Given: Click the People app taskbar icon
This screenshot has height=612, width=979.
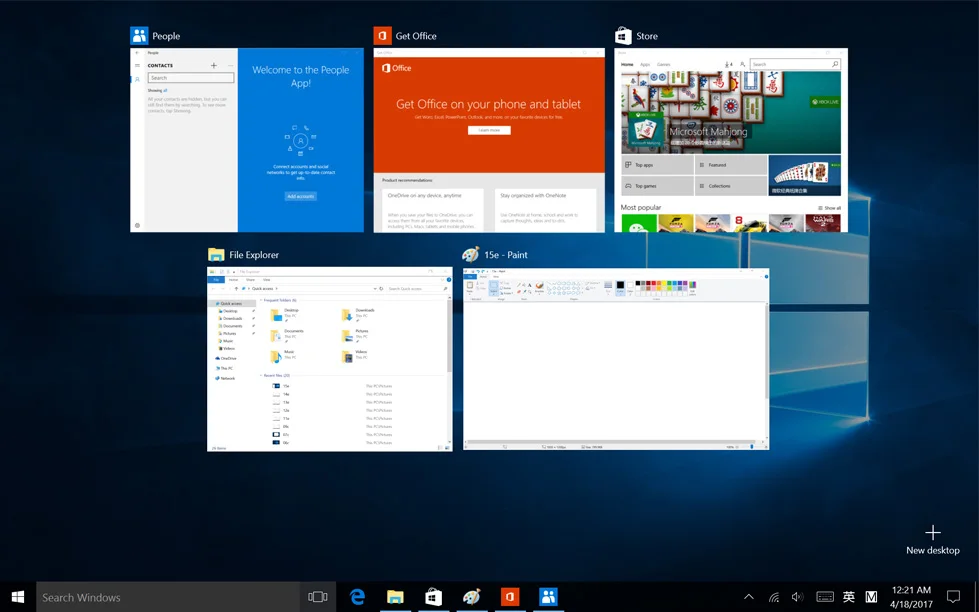Looking at the screenshot, I should coord(548,597).
